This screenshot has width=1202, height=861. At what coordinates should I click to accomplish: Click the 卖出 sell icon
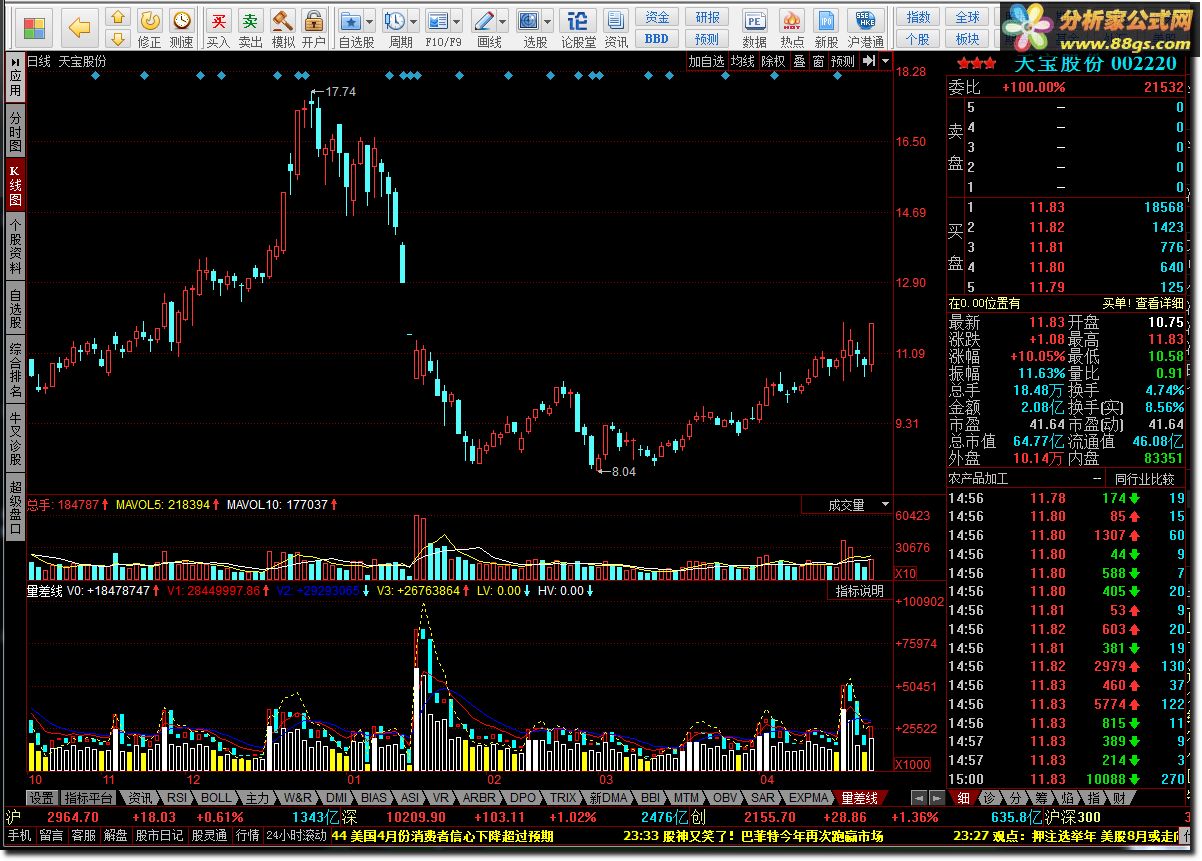(x=250, y=29)
